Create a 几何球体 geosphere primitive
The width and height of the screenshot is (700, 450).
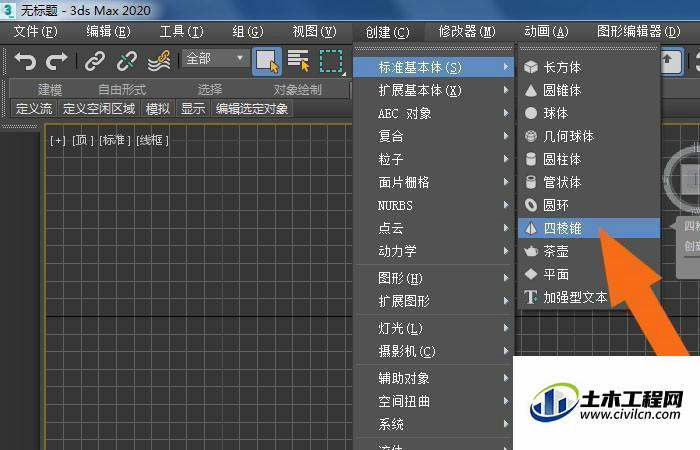tap(588, 136)
